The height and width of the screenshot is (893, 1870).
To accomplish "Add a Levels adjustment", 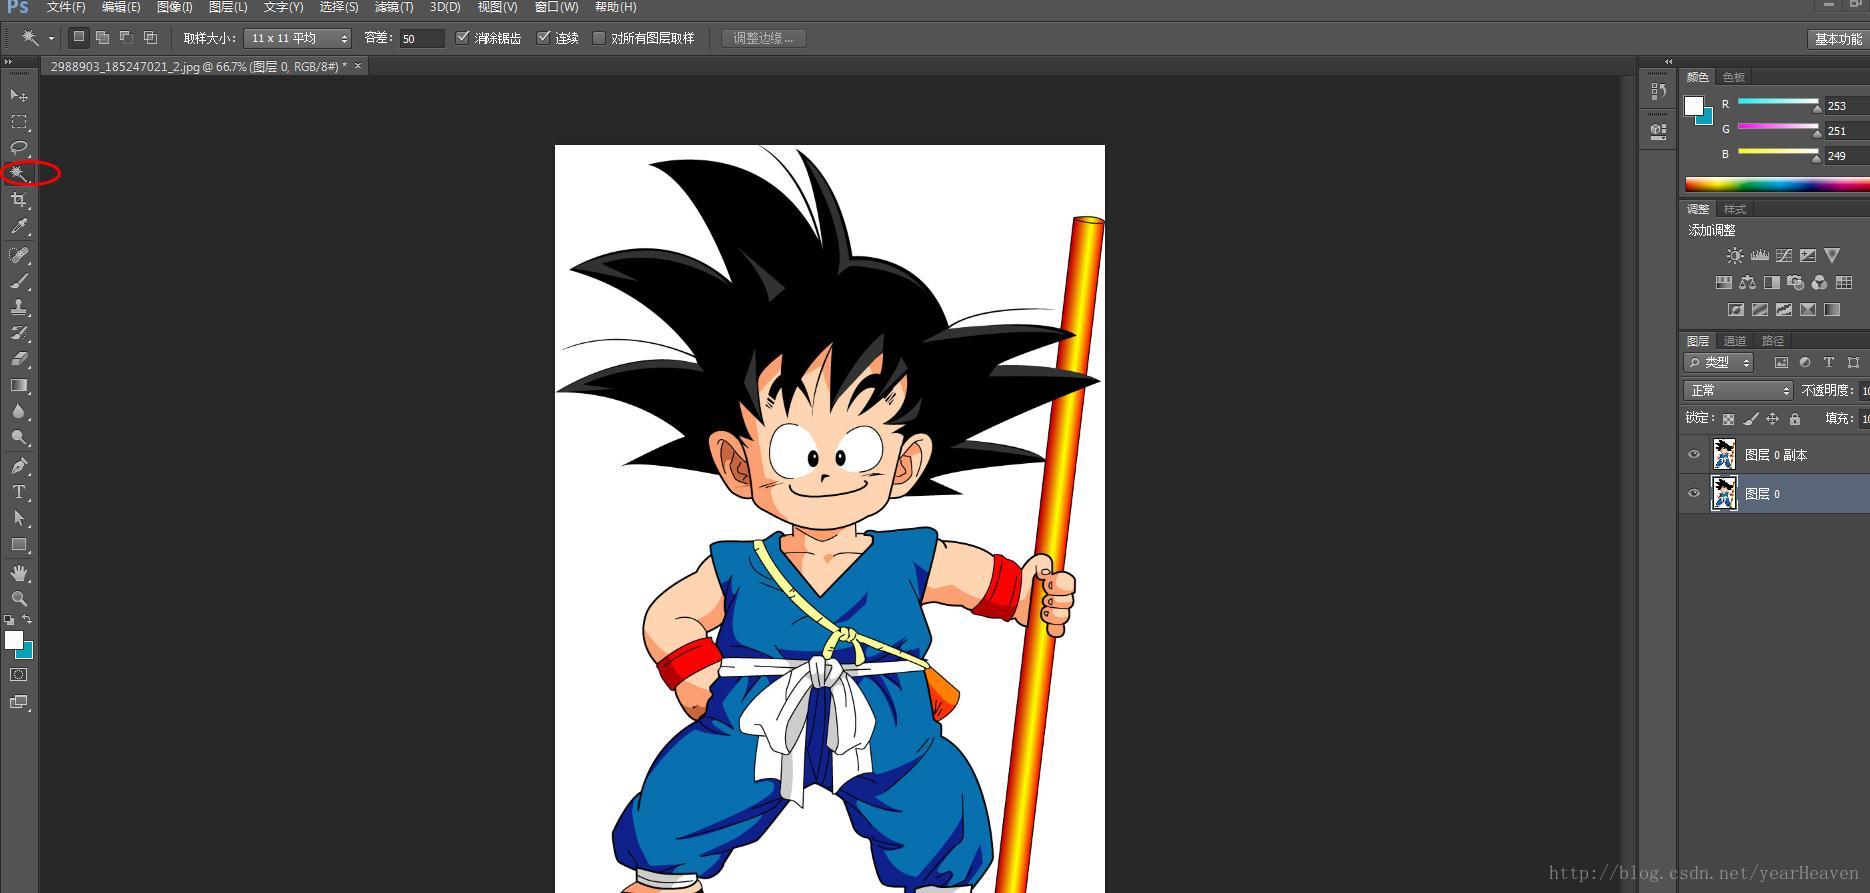I will click(x=1759, y=256).
